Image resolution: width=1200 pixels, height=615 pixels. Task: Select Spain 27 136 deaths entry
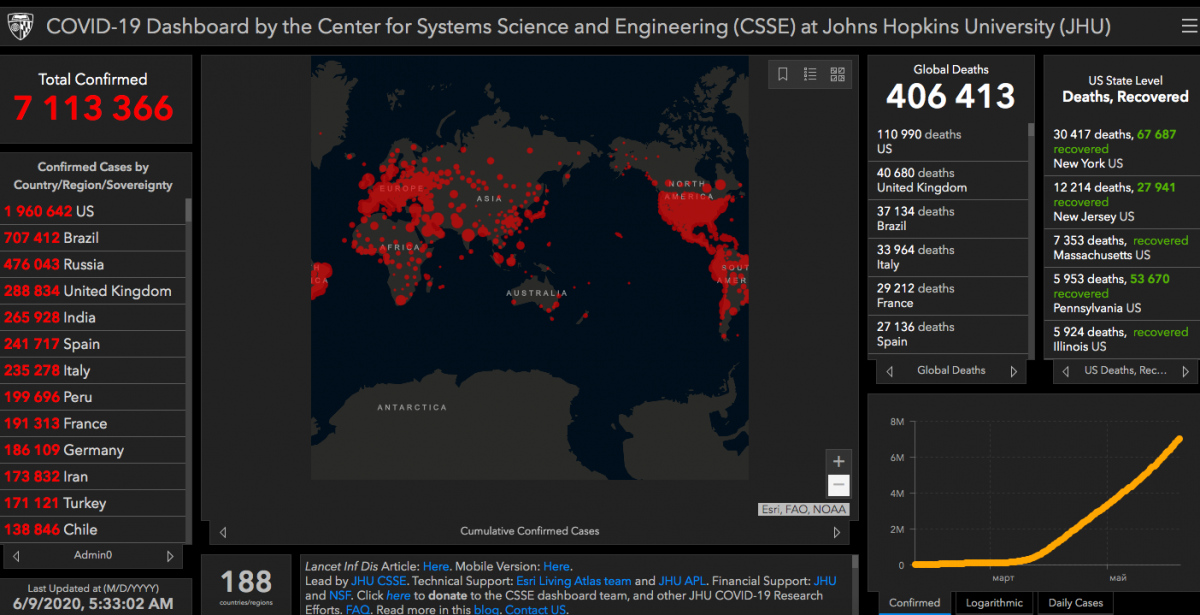[950, 334]
